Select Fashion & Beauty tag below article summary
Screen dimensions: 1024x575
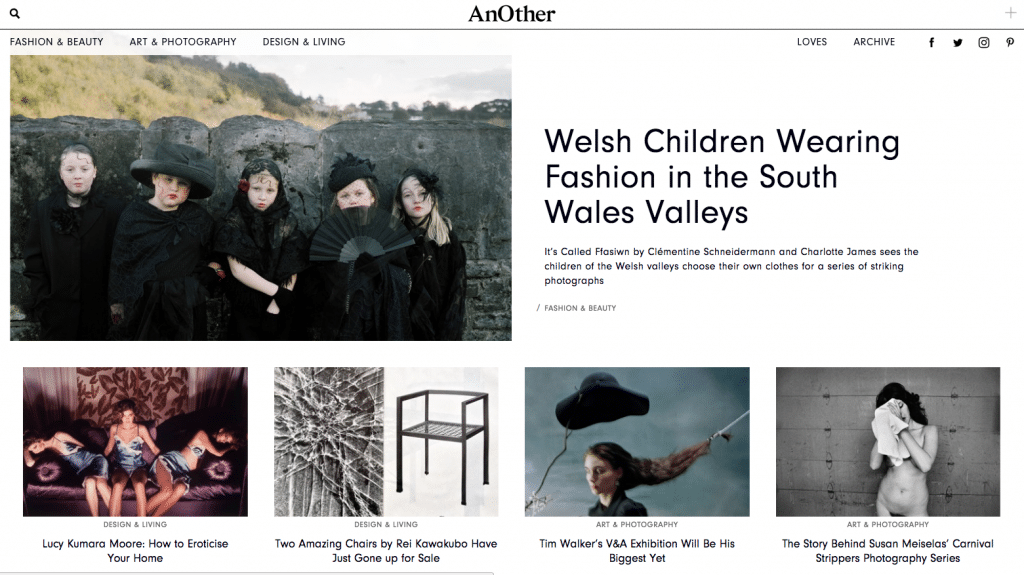click(x=580, y=308)
